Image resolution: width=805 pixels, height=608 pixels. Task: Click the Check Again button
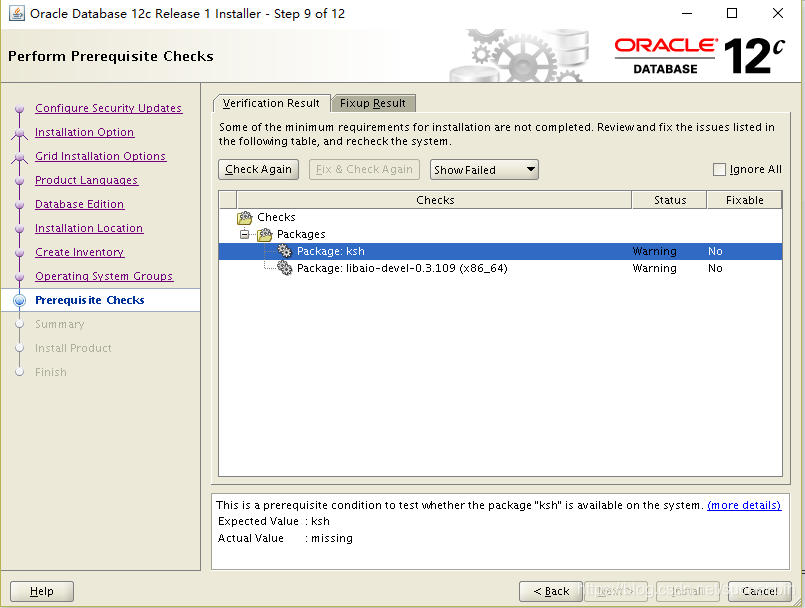click(x=258, y=169)
